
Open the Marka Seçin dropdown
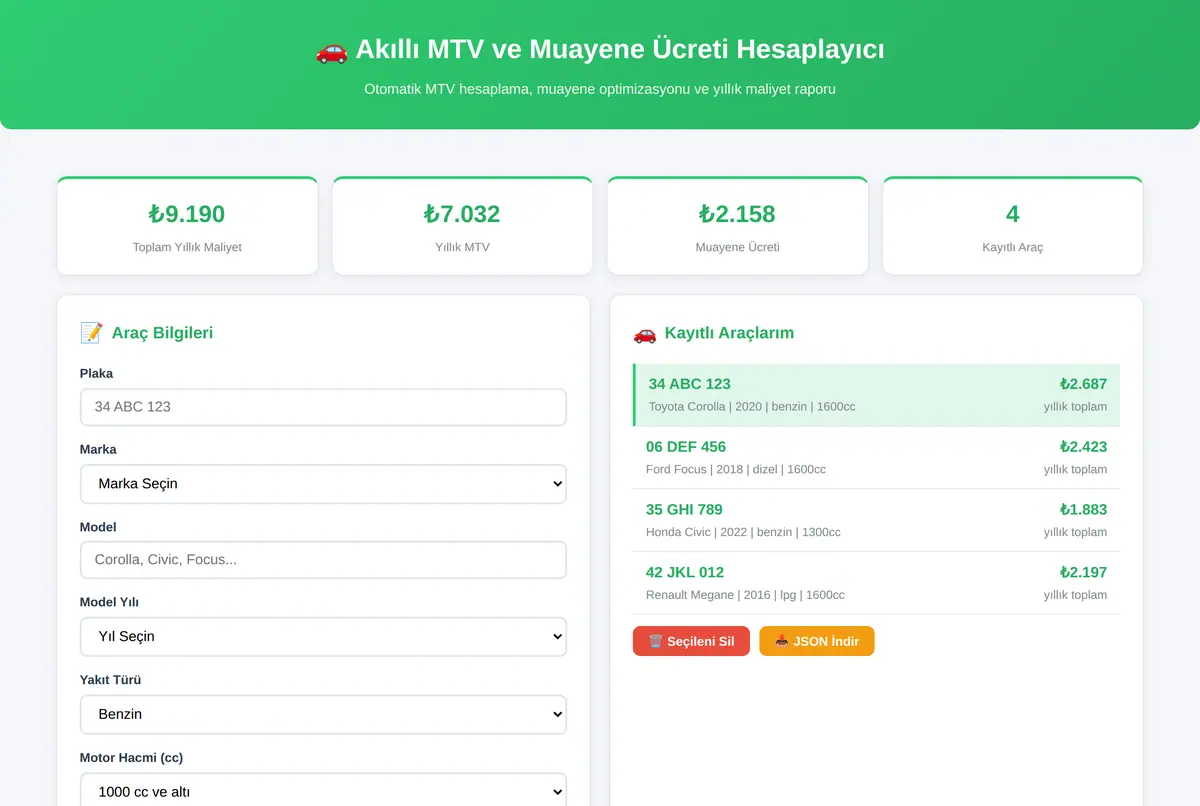[x=323, y=484]
